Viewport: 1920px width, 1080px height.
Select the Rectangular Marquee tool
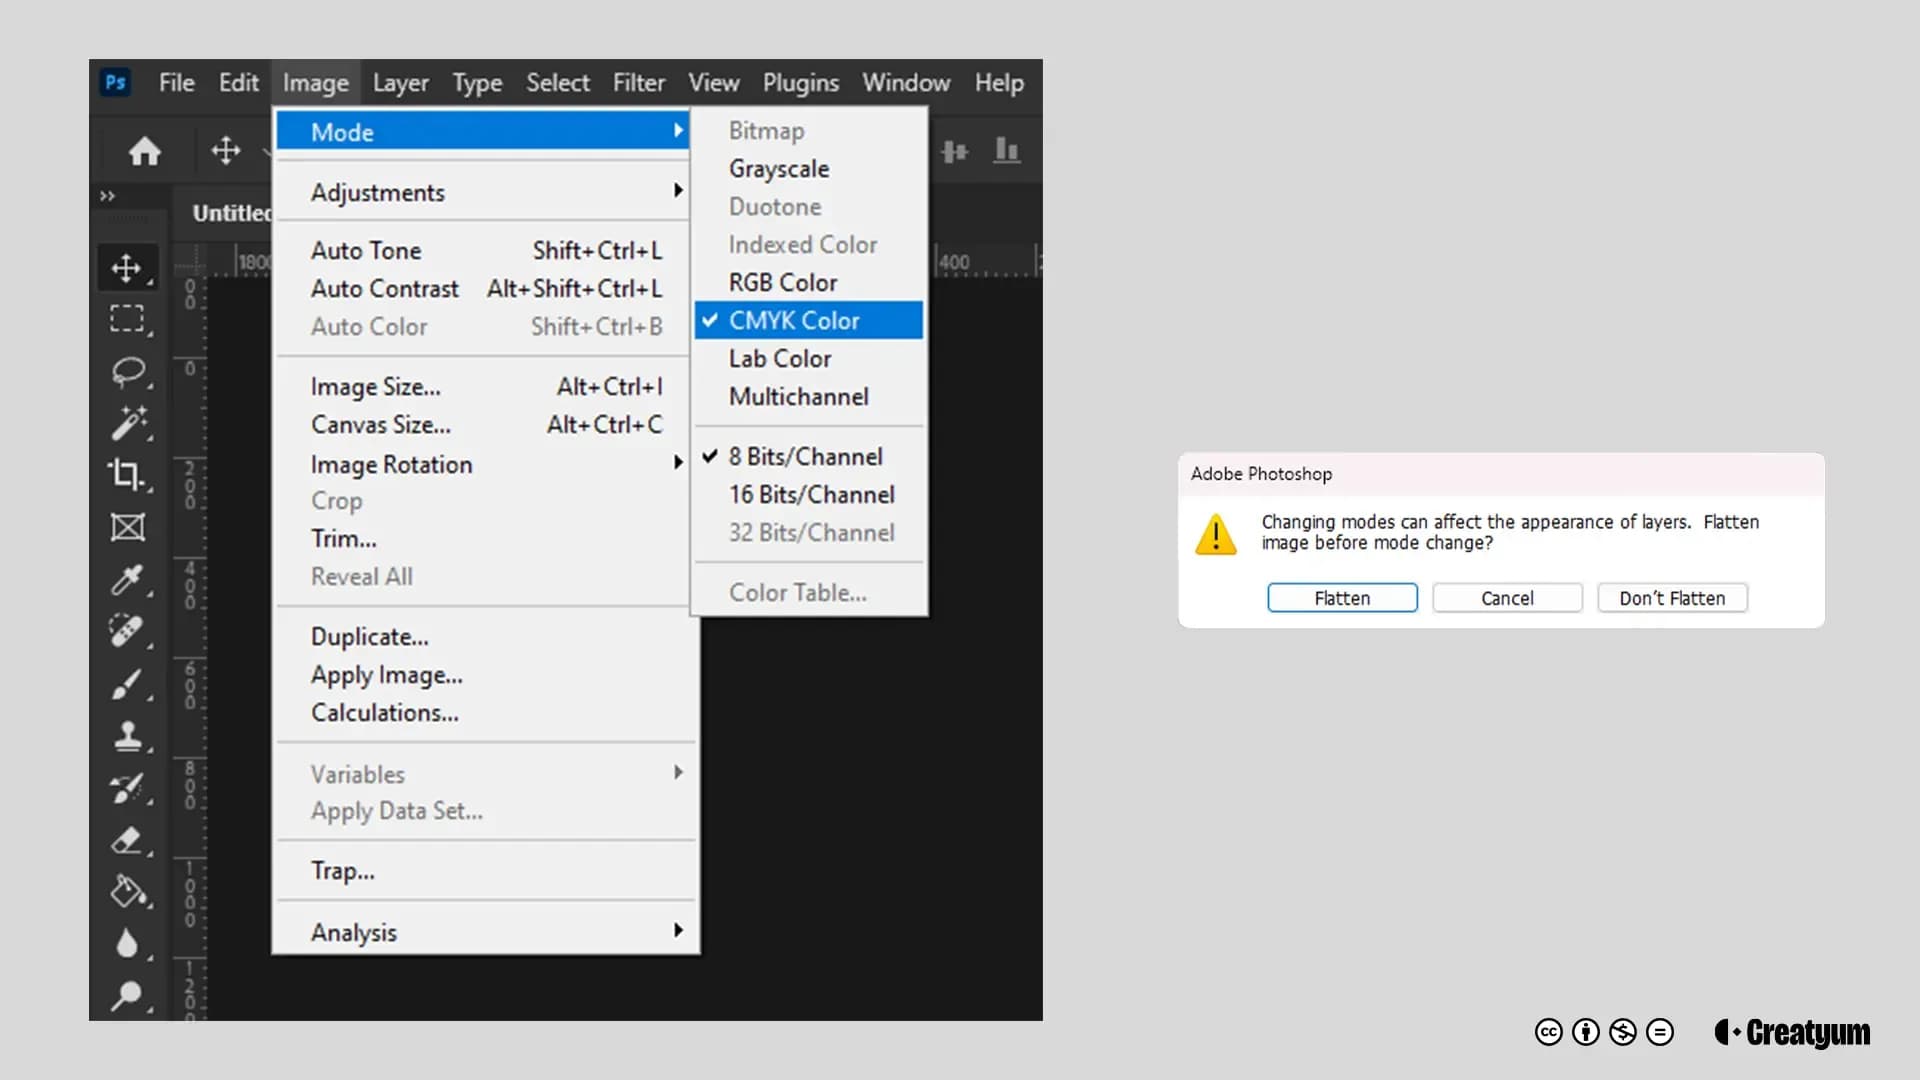(x=128, y=318)
